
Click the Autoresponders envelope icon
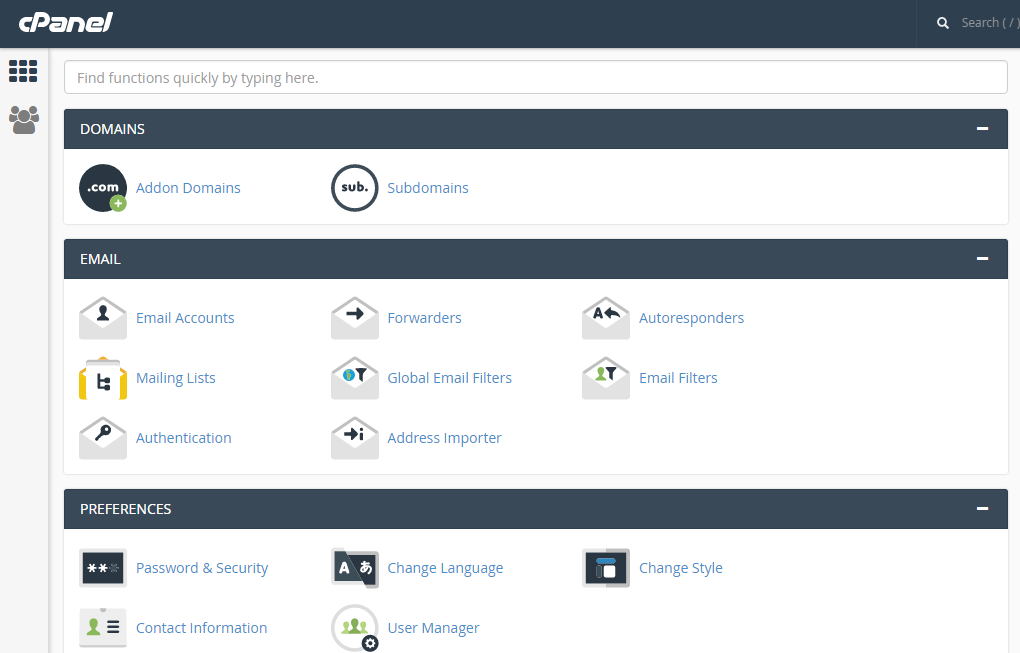[x=606, y=318]
